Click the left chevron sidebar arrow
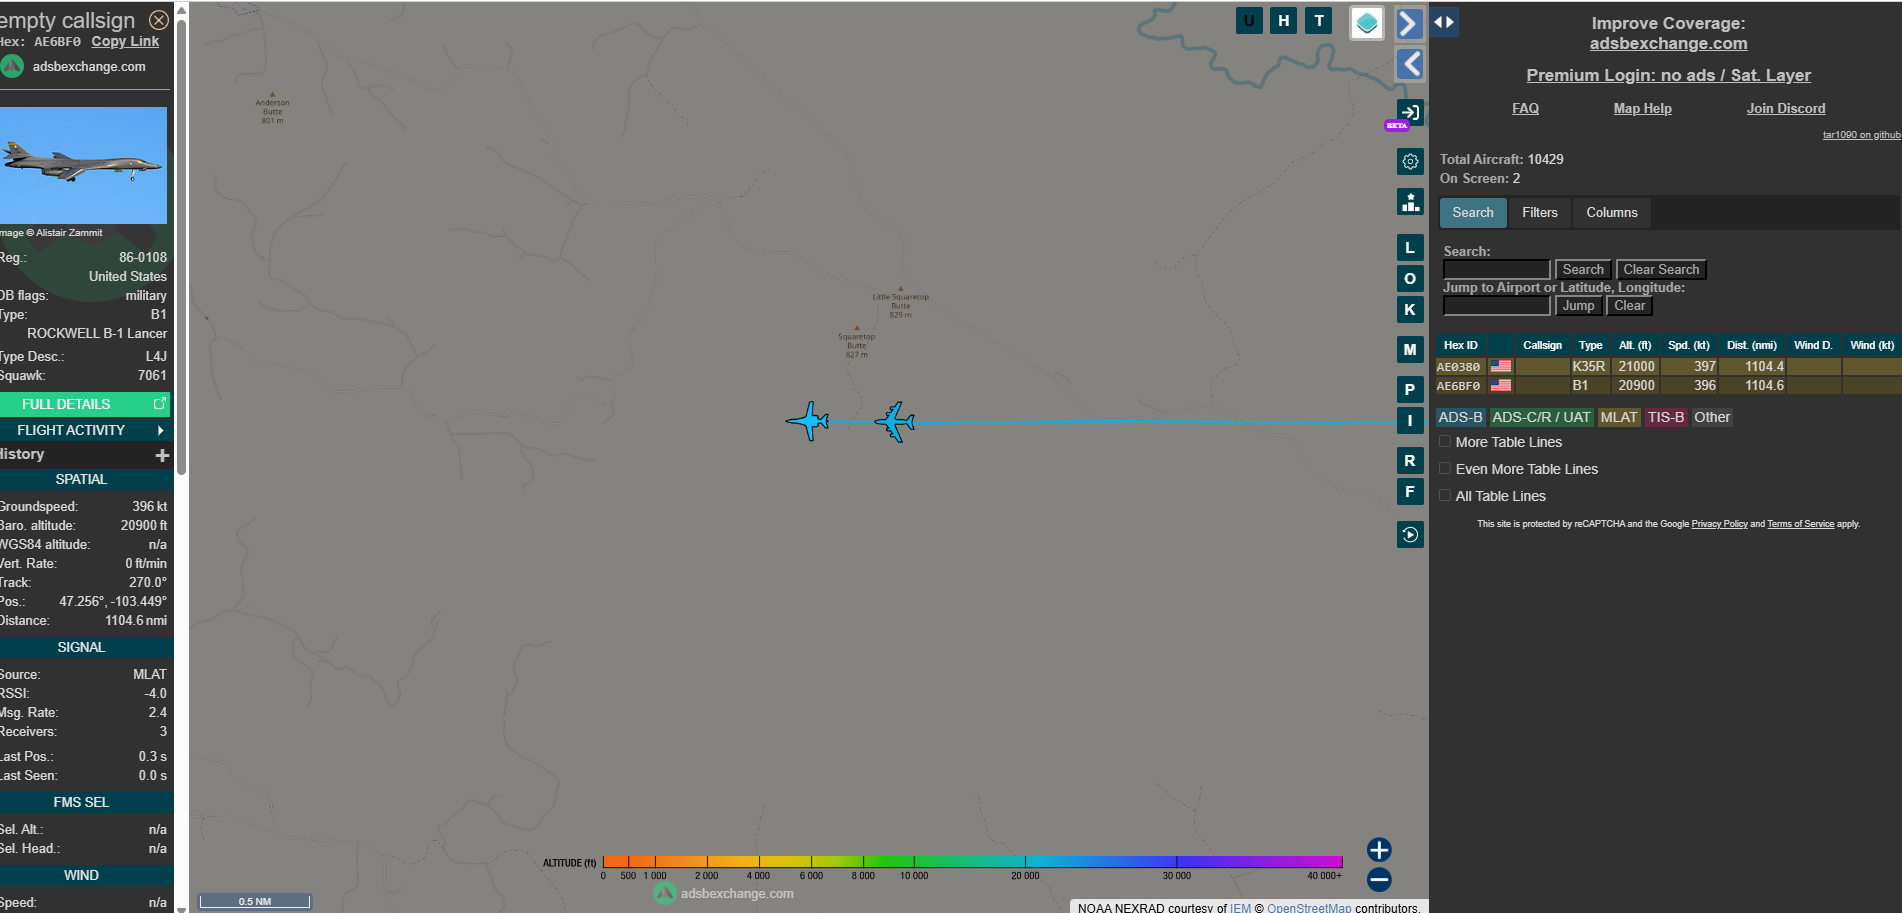 (1409, 64)
